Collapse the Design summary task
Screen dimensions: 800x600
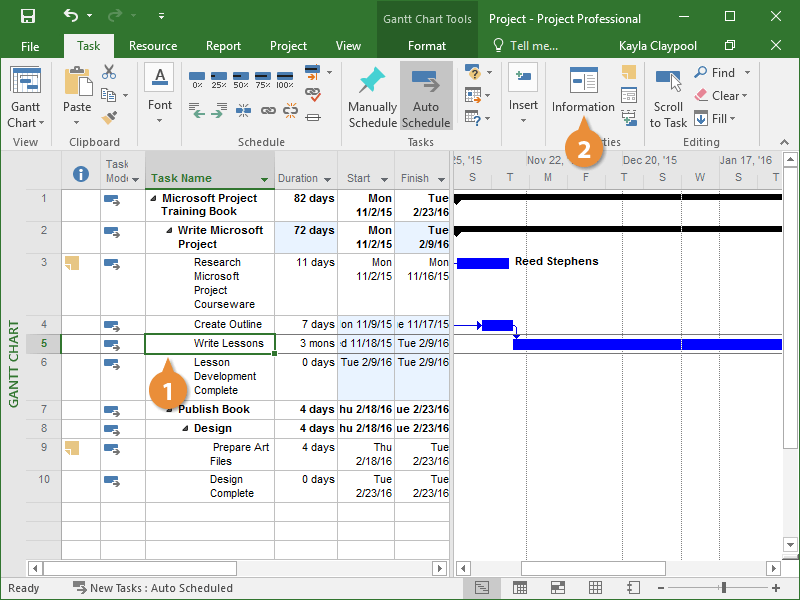(x=185, y=429)
